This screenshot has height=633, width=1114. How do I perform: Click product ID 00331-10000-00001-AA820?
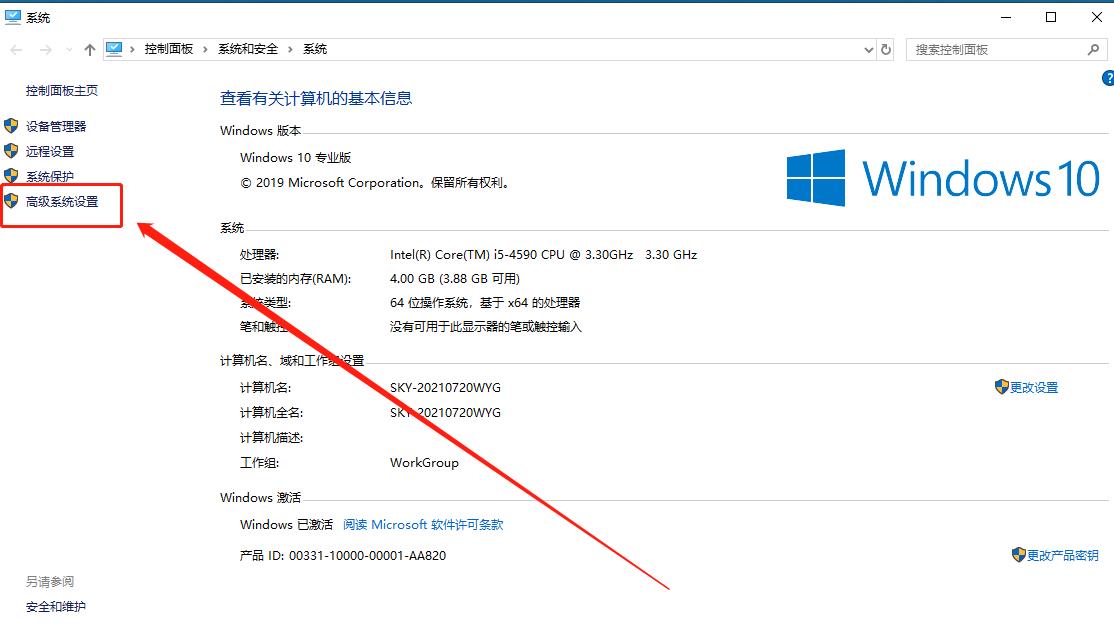pyautogui.click(x=367, y=556)
